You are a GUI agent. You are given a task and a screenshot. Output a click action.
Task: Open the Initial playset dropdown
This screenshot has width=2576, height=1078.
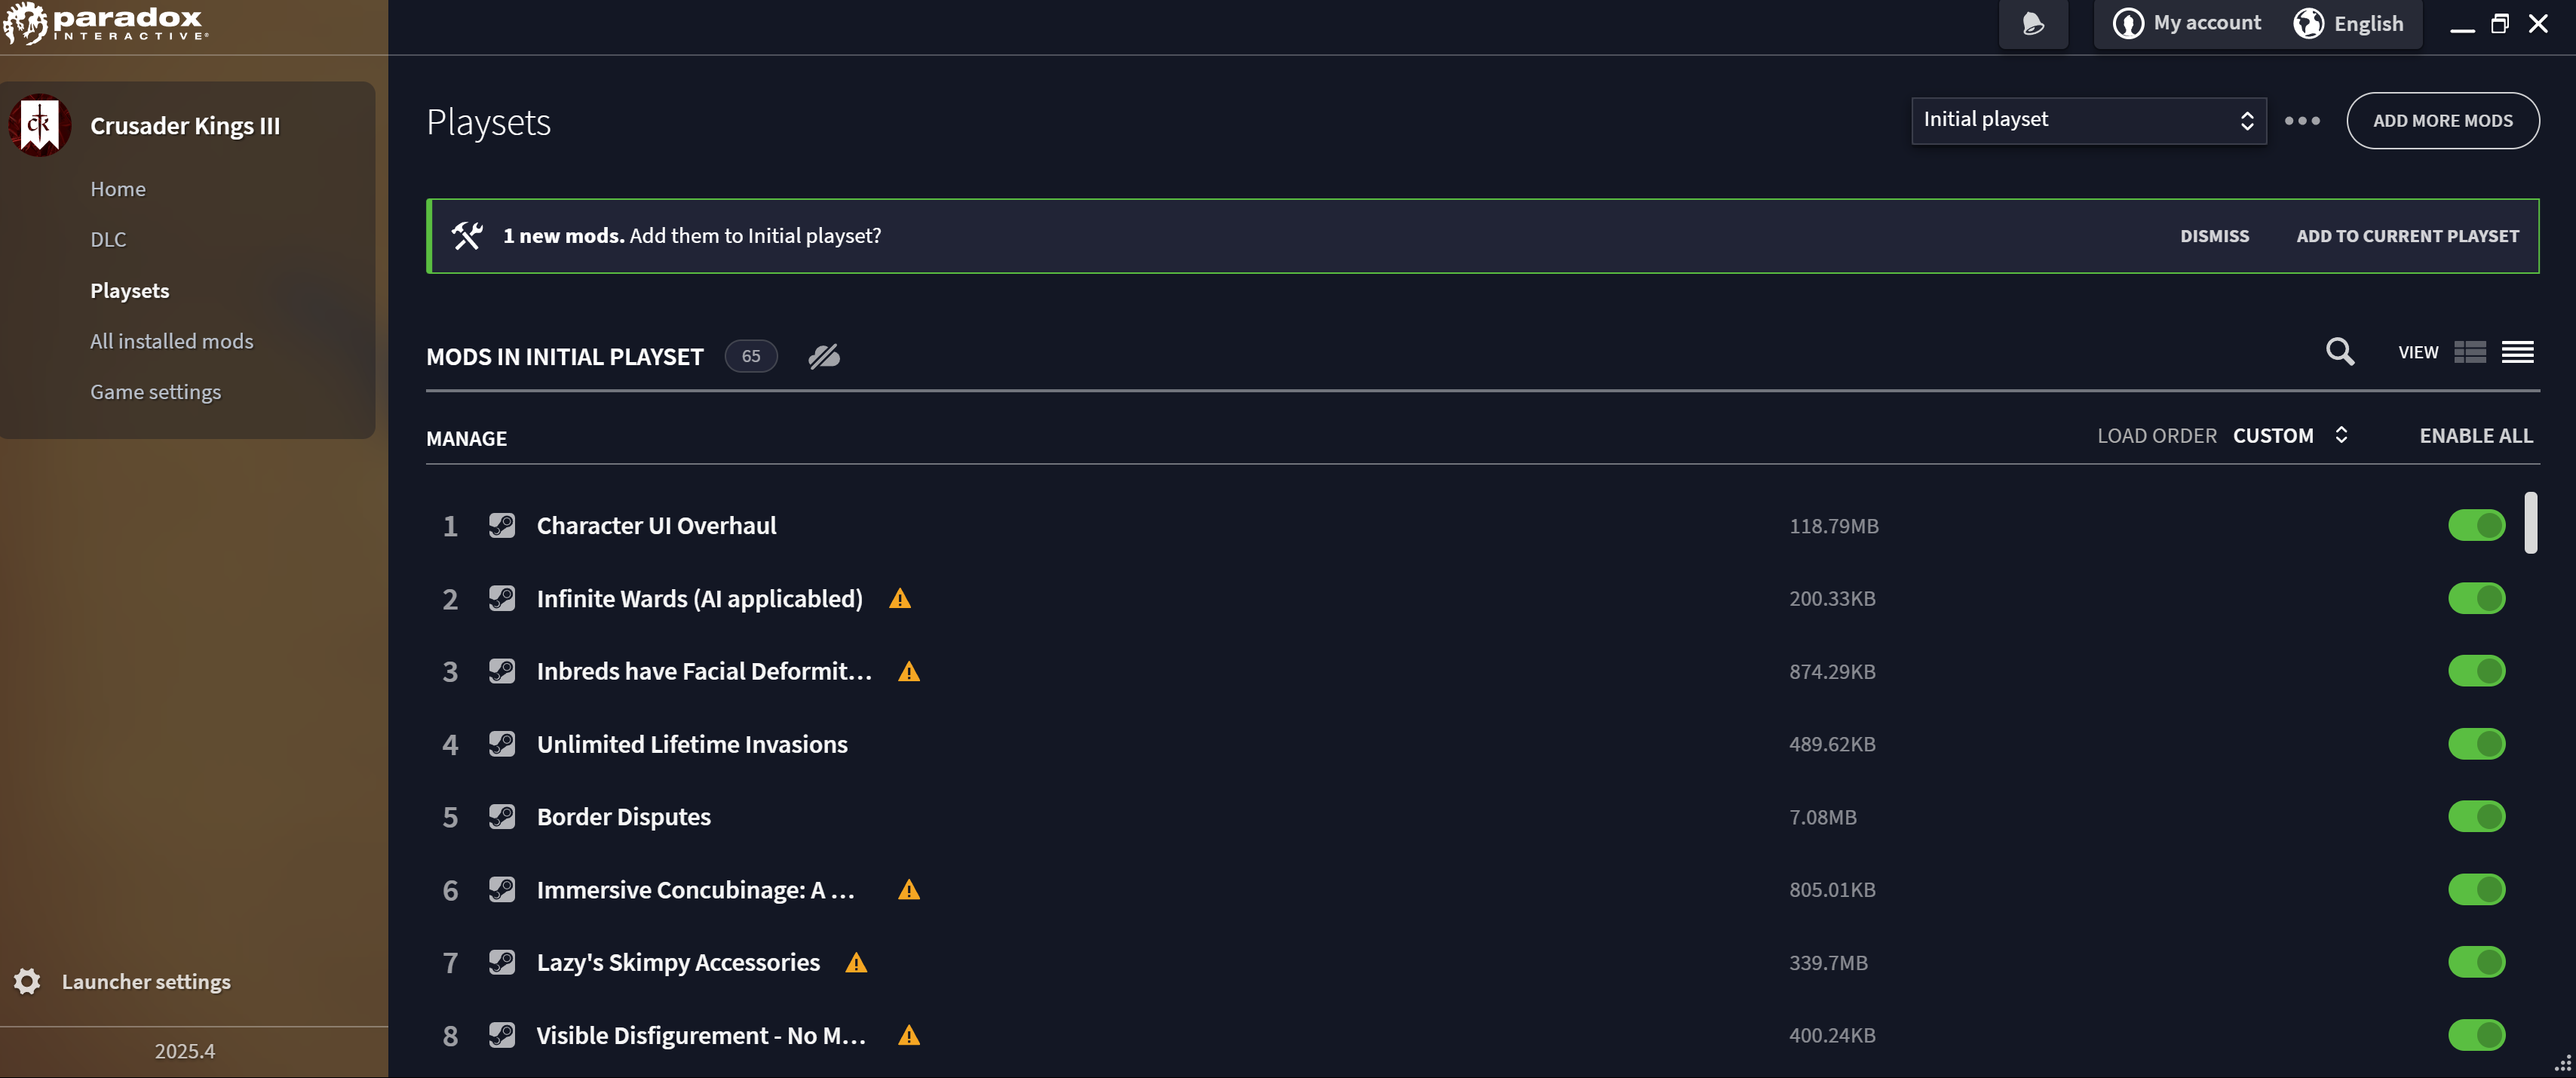[2087, 120]
